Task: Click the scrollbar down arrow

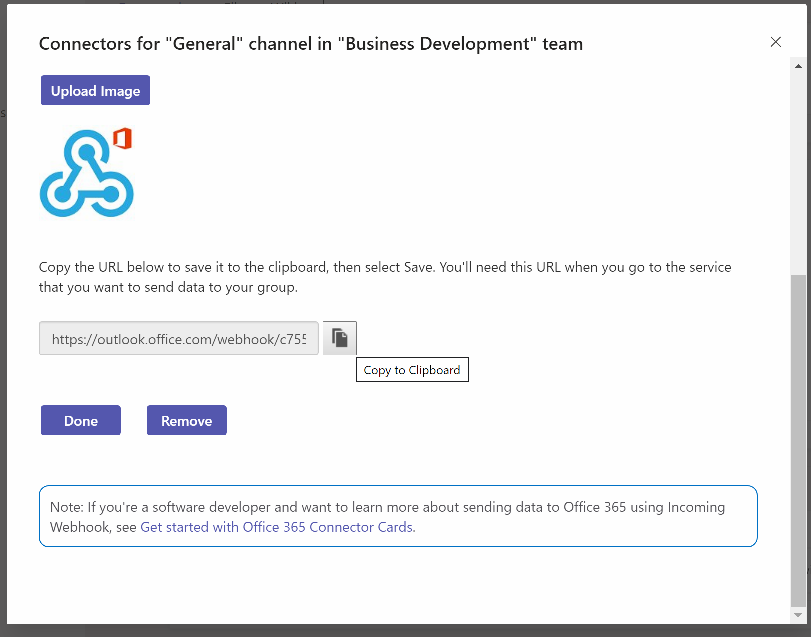Action: tap(799, 614)
